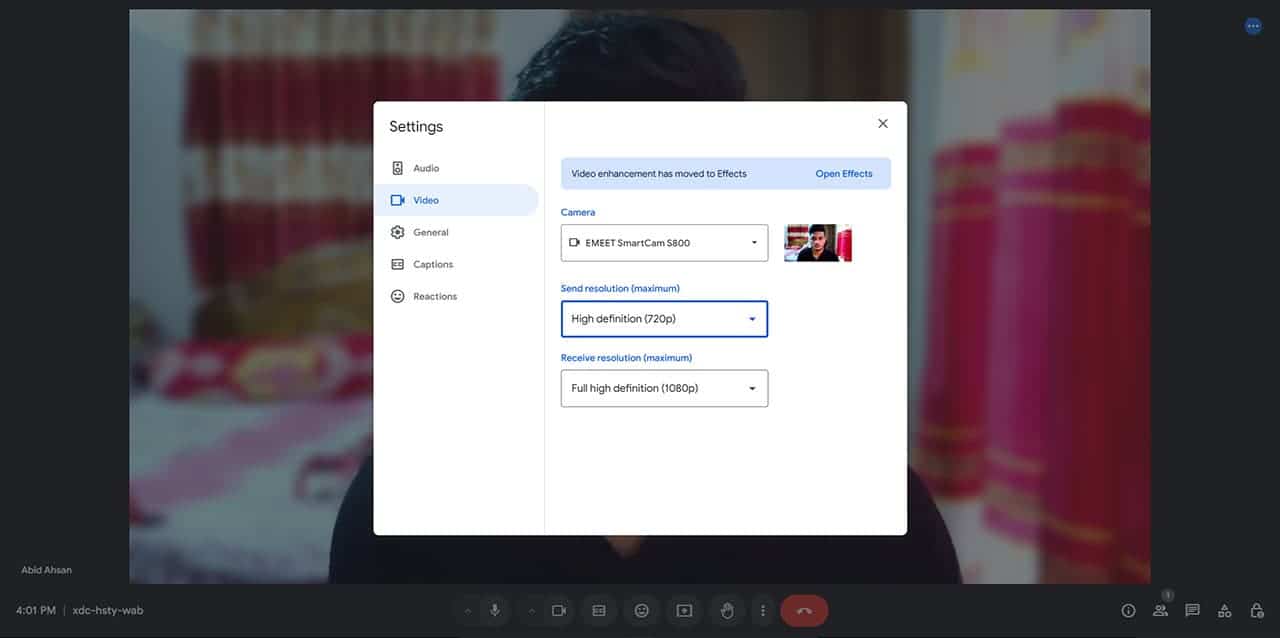The width and height of the screenshot is (1280, 638).
Task: Expand the EMEET SmartCam S800 camera dropdown
Action: 664,243
